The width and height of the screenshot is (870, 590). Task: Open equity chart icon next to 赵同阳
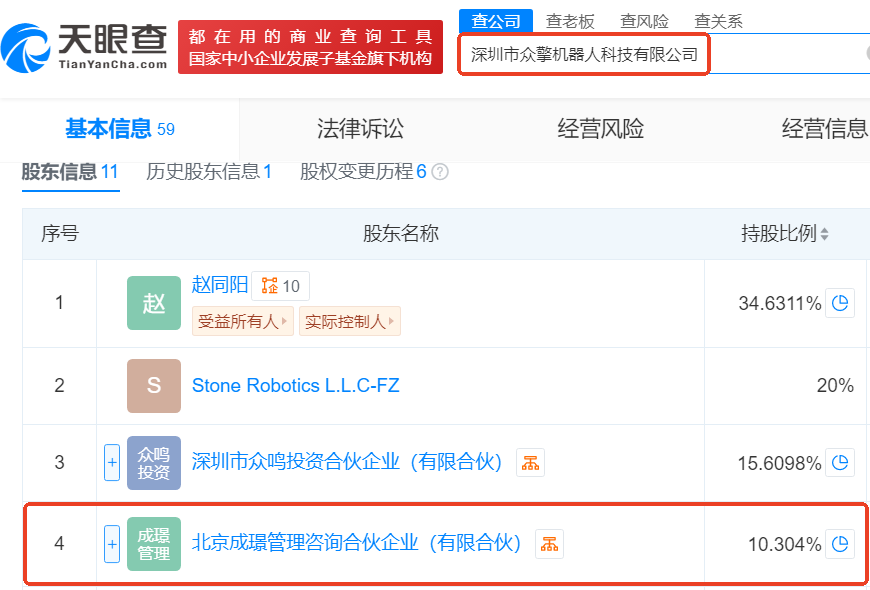tap(280, 286)
